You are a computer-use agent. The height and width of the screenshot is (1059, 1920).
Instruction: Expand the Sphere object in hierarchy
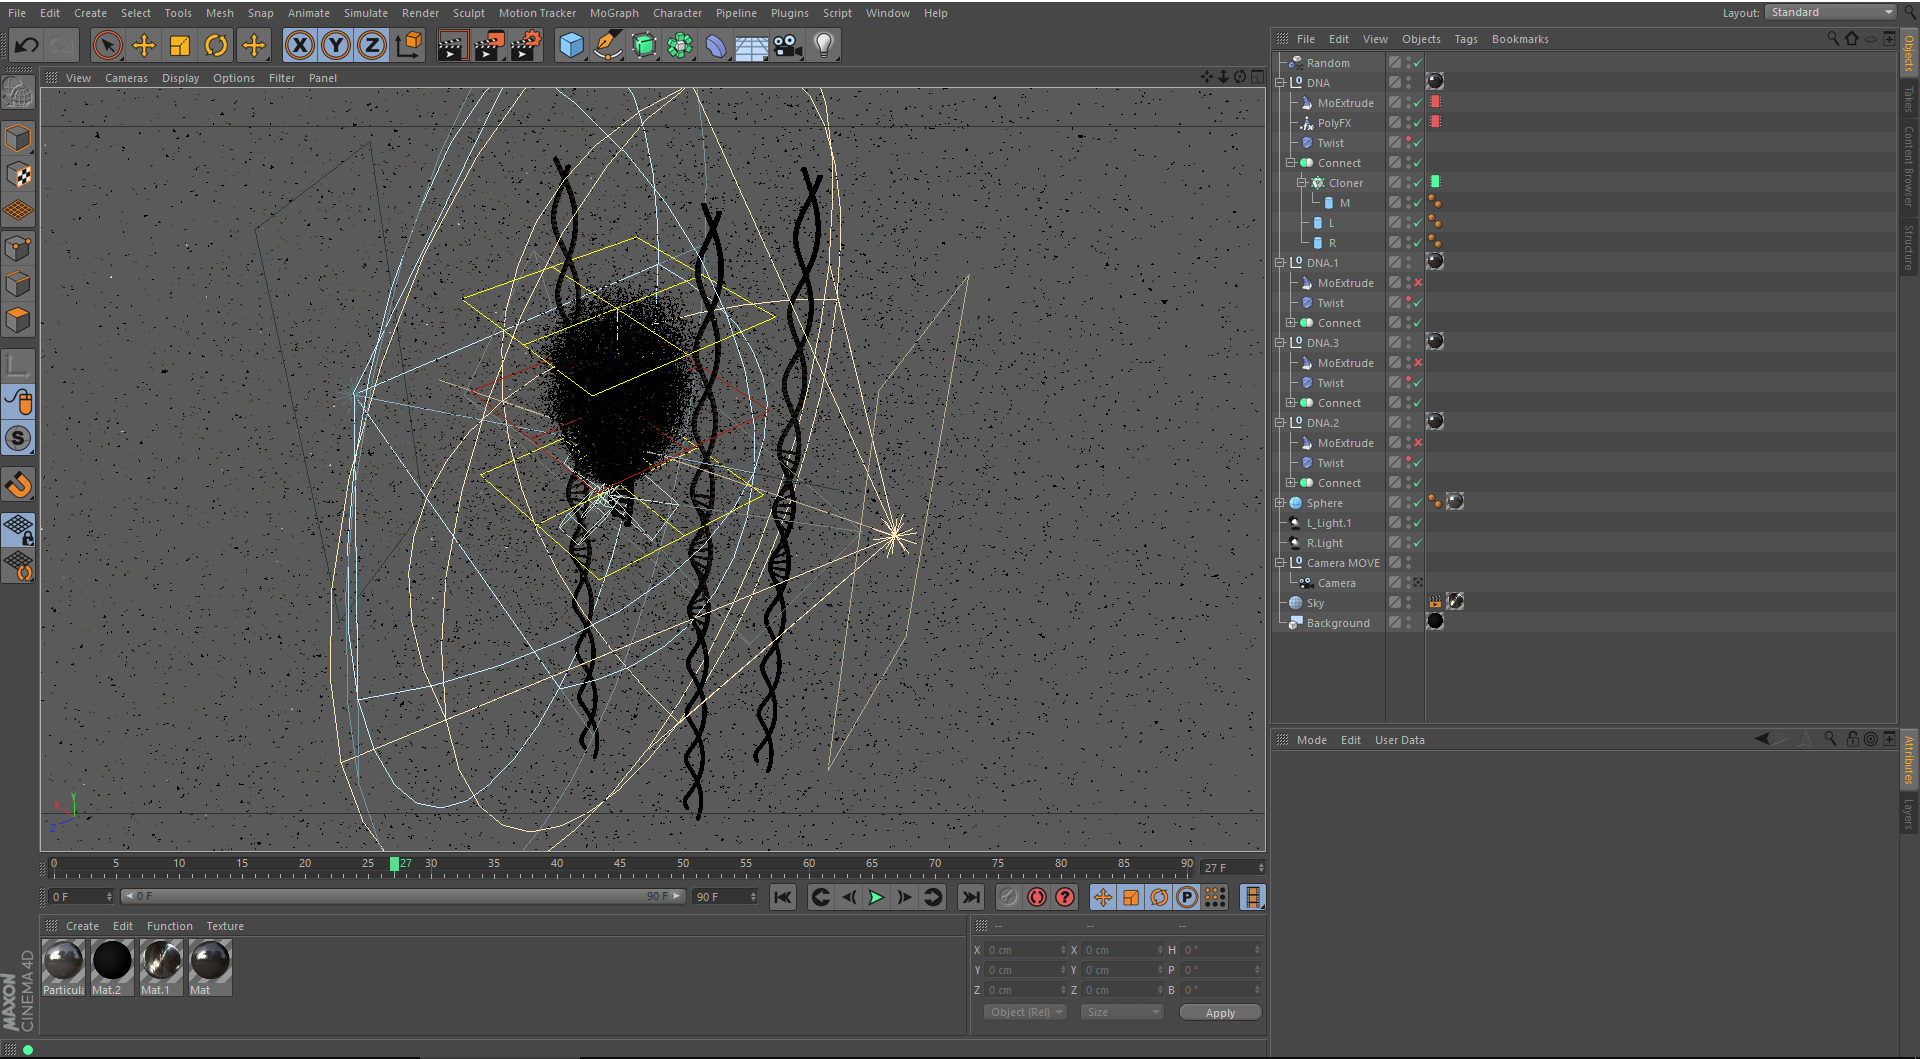click(x=1280, y=503)
